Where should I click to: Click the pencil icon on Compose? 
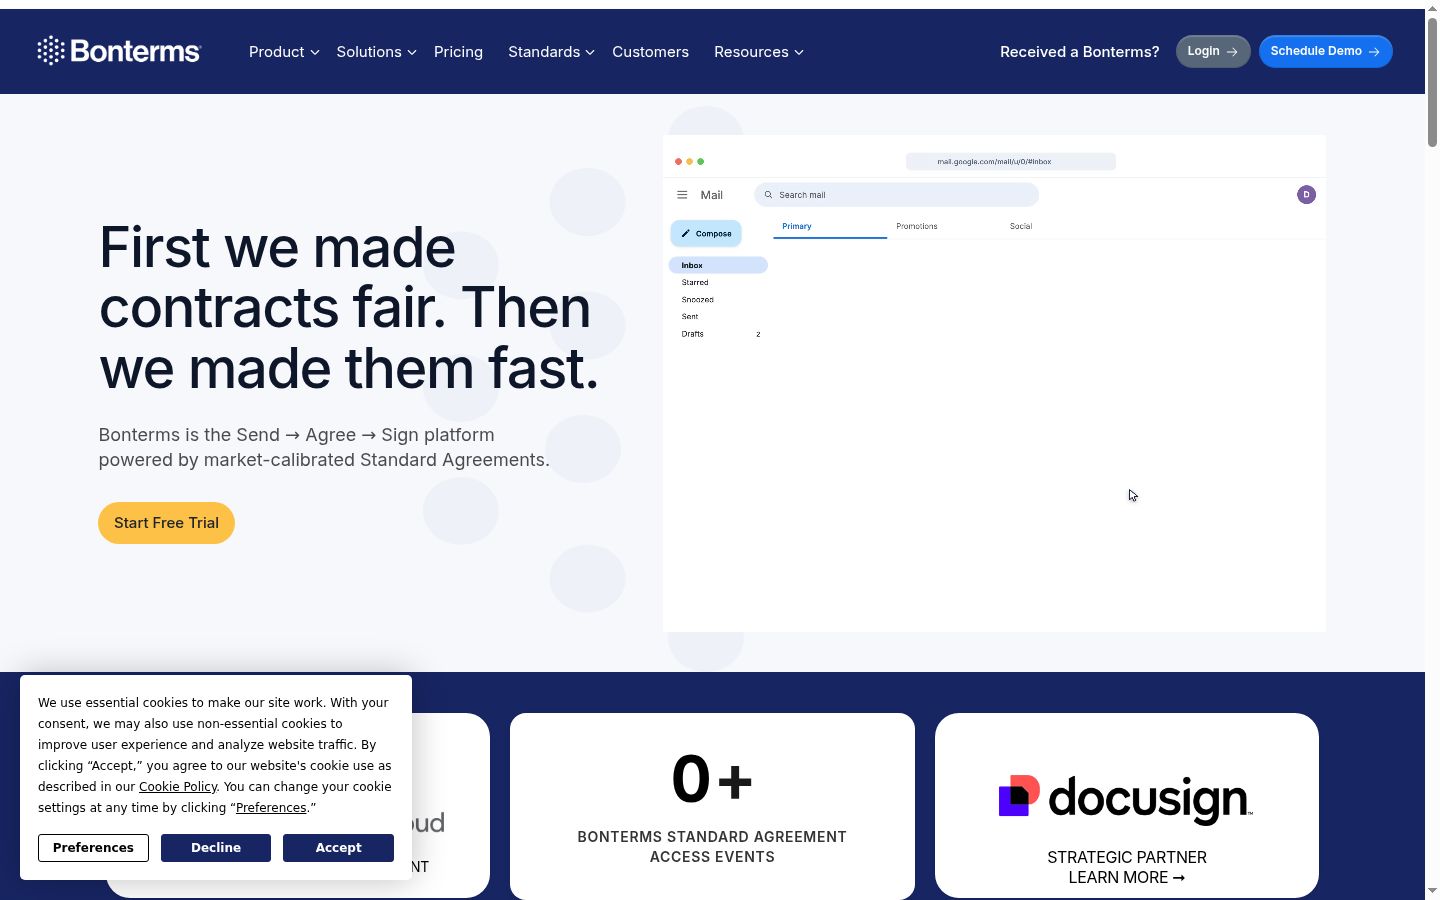coord(685,234)
